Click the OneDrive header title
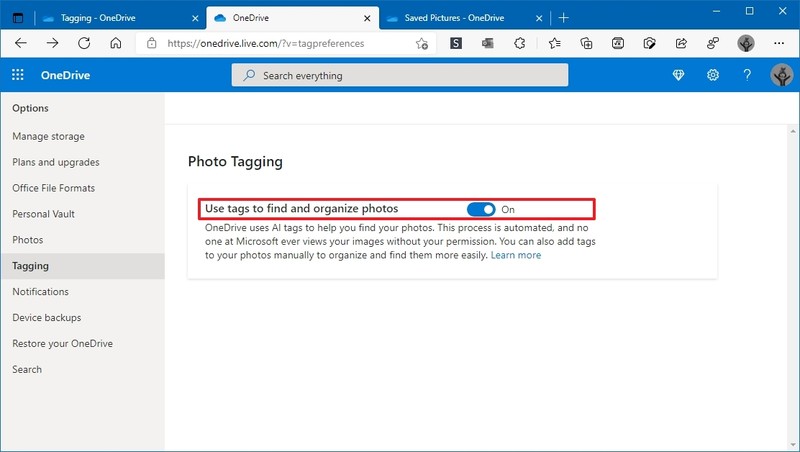 pyautogui.click(x=65, y=75)
